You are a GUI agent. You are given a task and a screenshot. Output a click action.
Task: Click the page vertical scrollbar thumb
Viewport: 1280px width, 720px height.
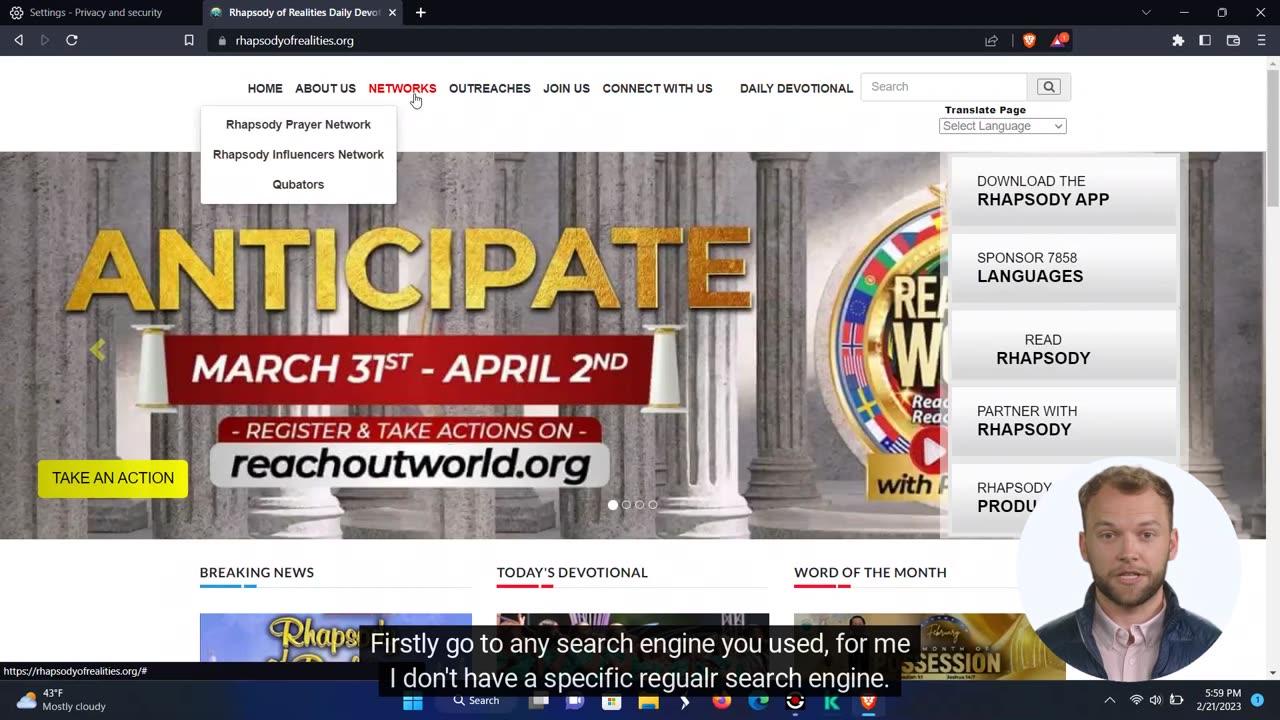(x=1272, y=140)
